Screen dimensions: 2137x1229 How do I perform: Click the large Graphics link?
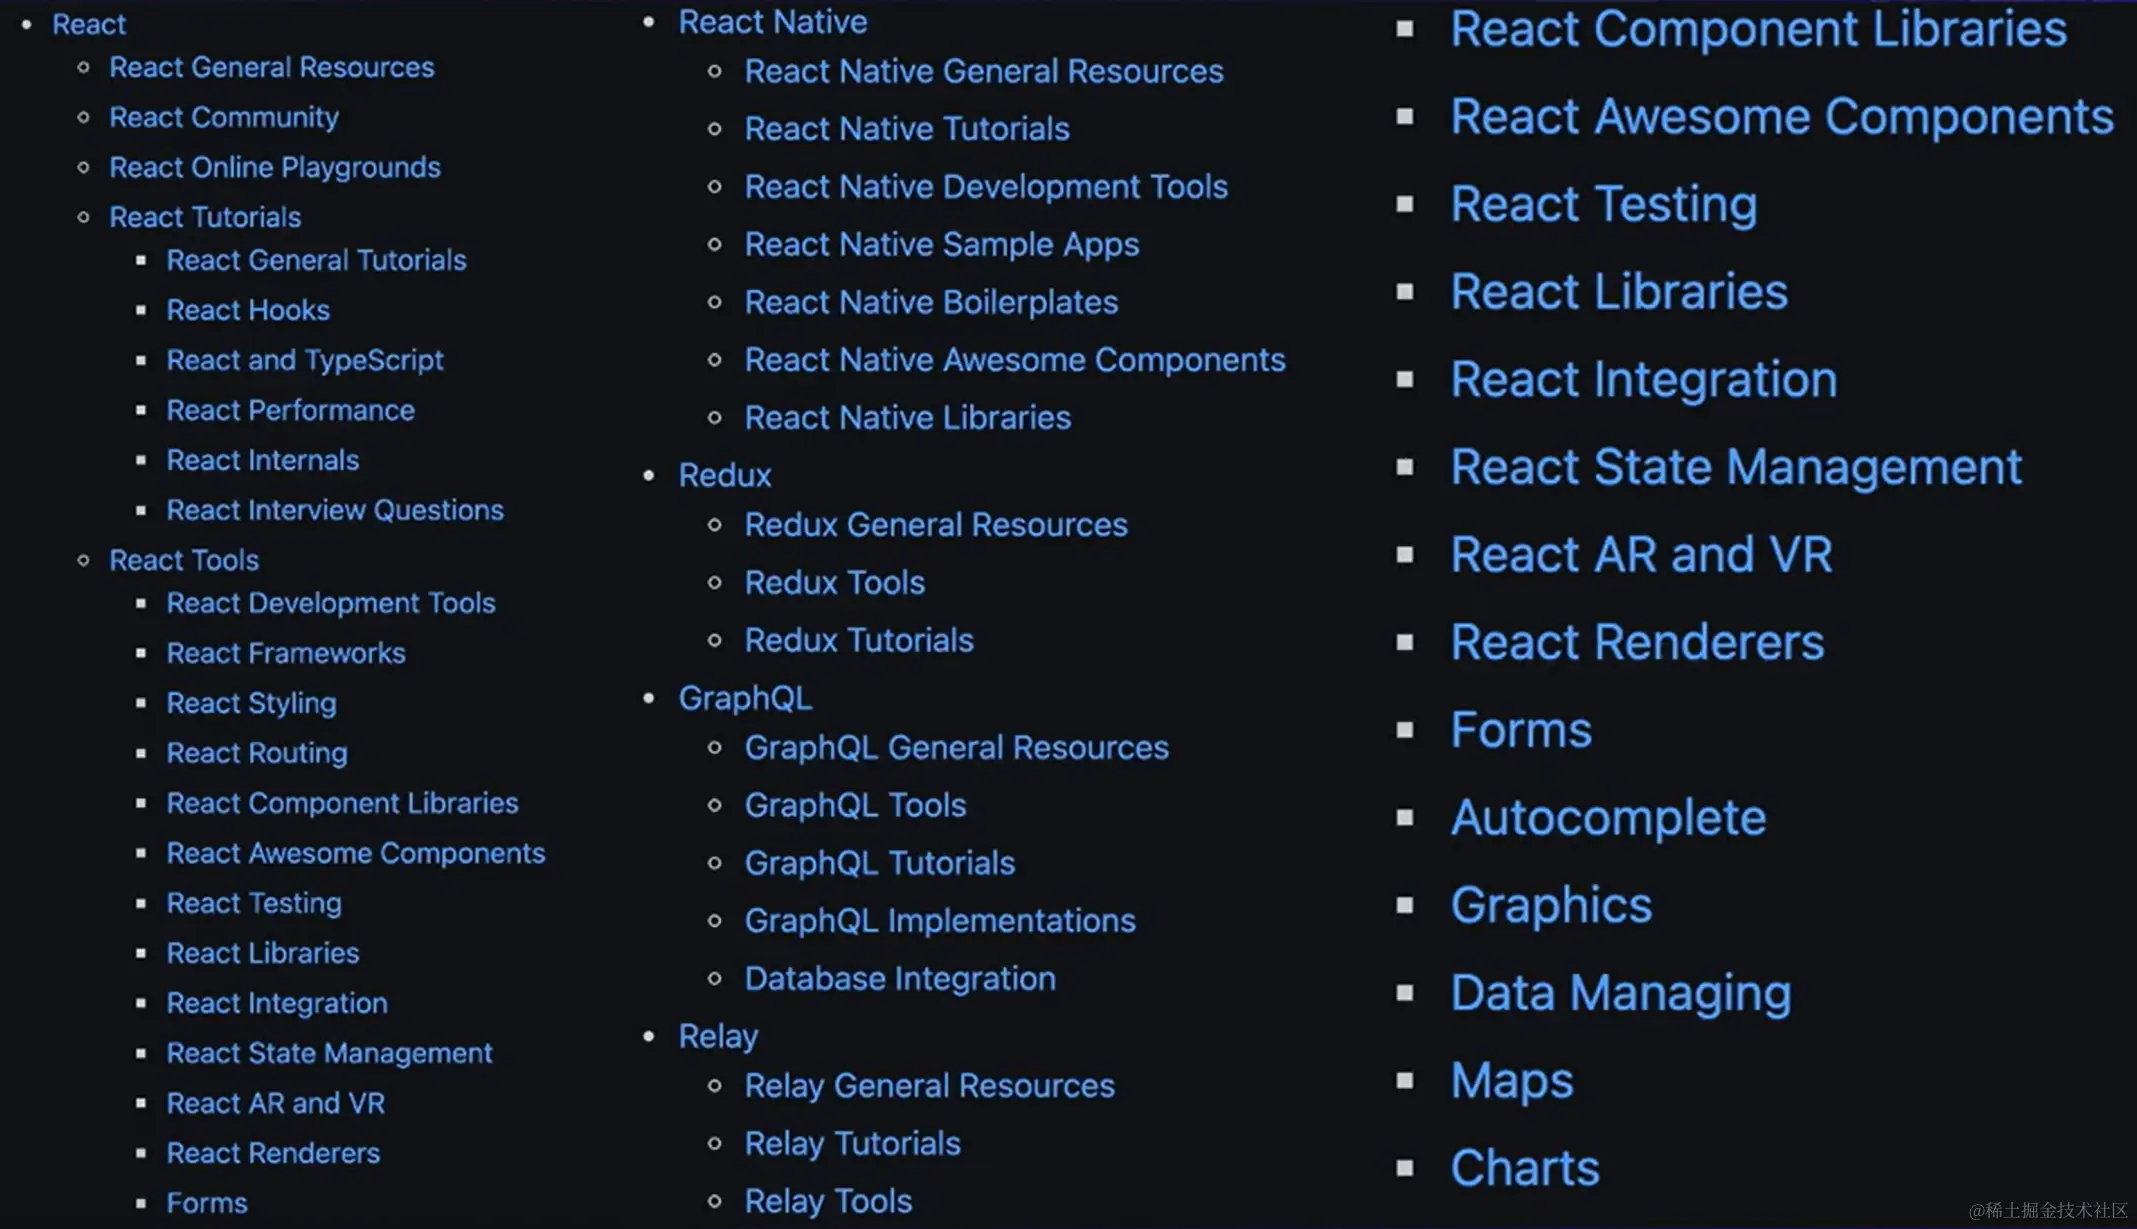[1550, 905]
